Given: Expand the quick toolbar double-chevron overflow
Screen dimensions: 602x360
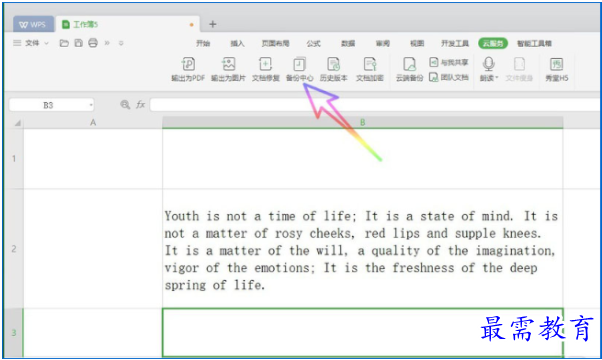Looking at the screenshot, I should click(107, 43).
